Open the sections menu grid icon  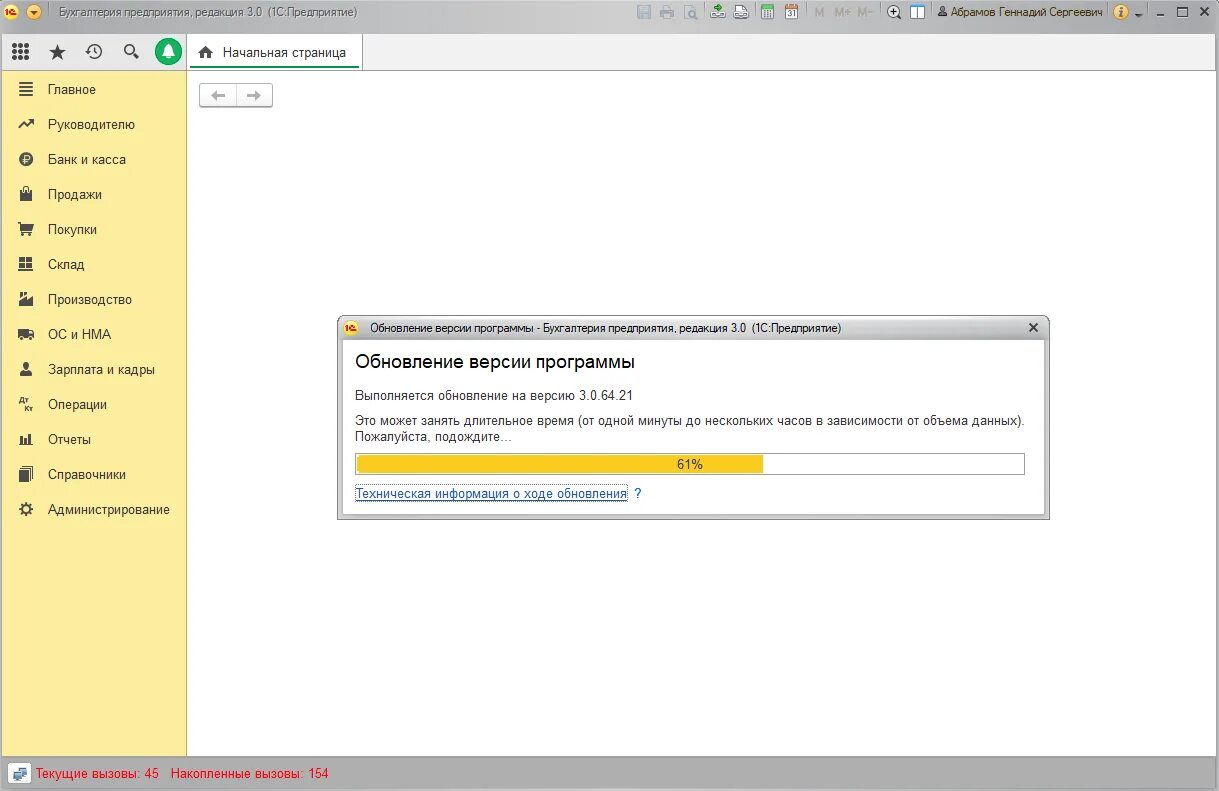(x=21, y=52)
